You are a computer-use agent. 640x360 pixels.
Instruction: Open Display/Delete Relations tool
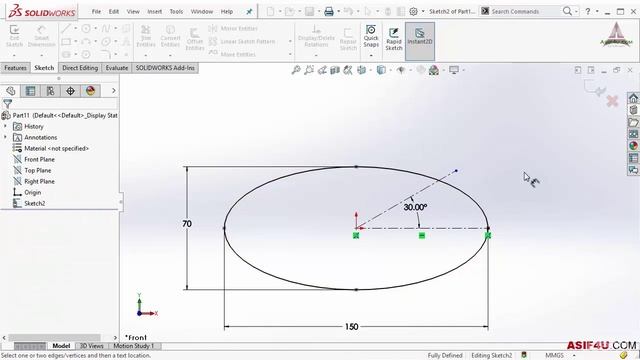pos(316,36)
